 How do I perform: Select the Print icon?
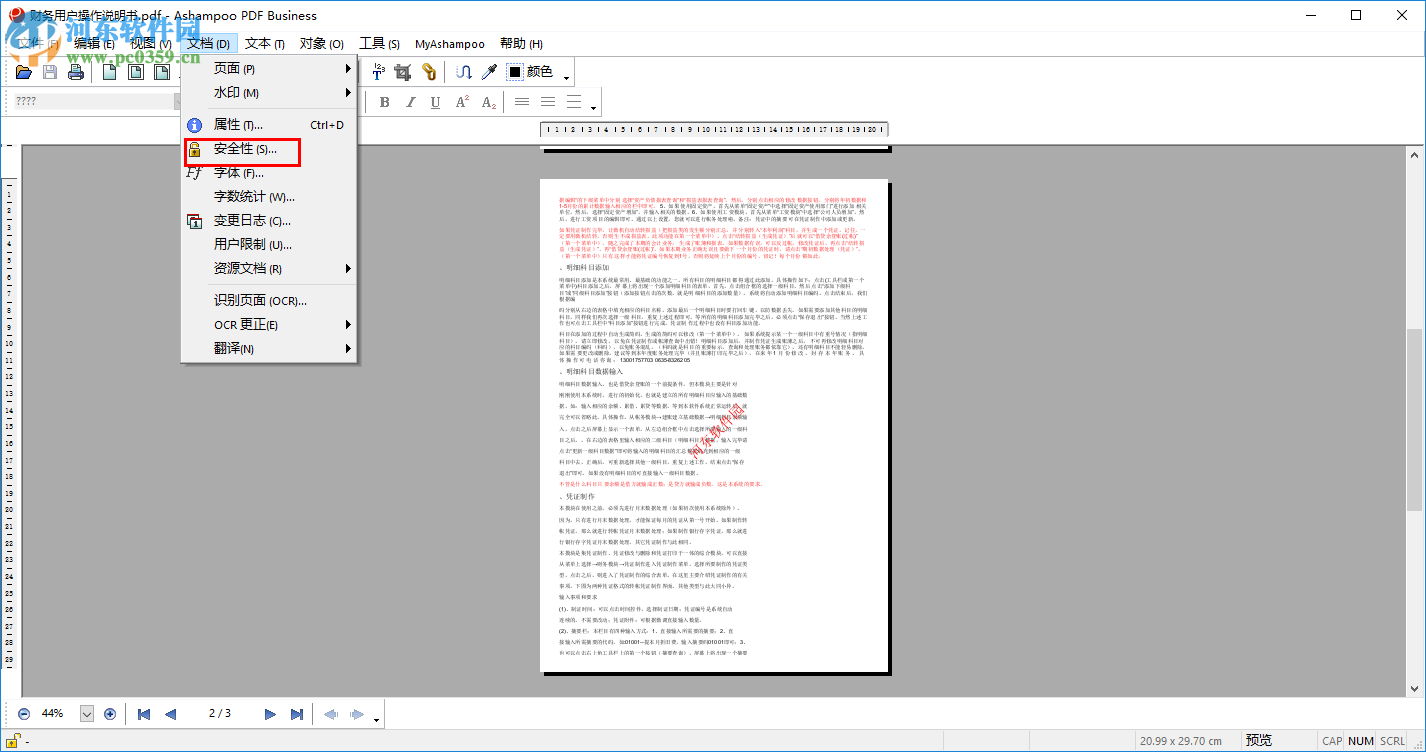coord(76,71)
